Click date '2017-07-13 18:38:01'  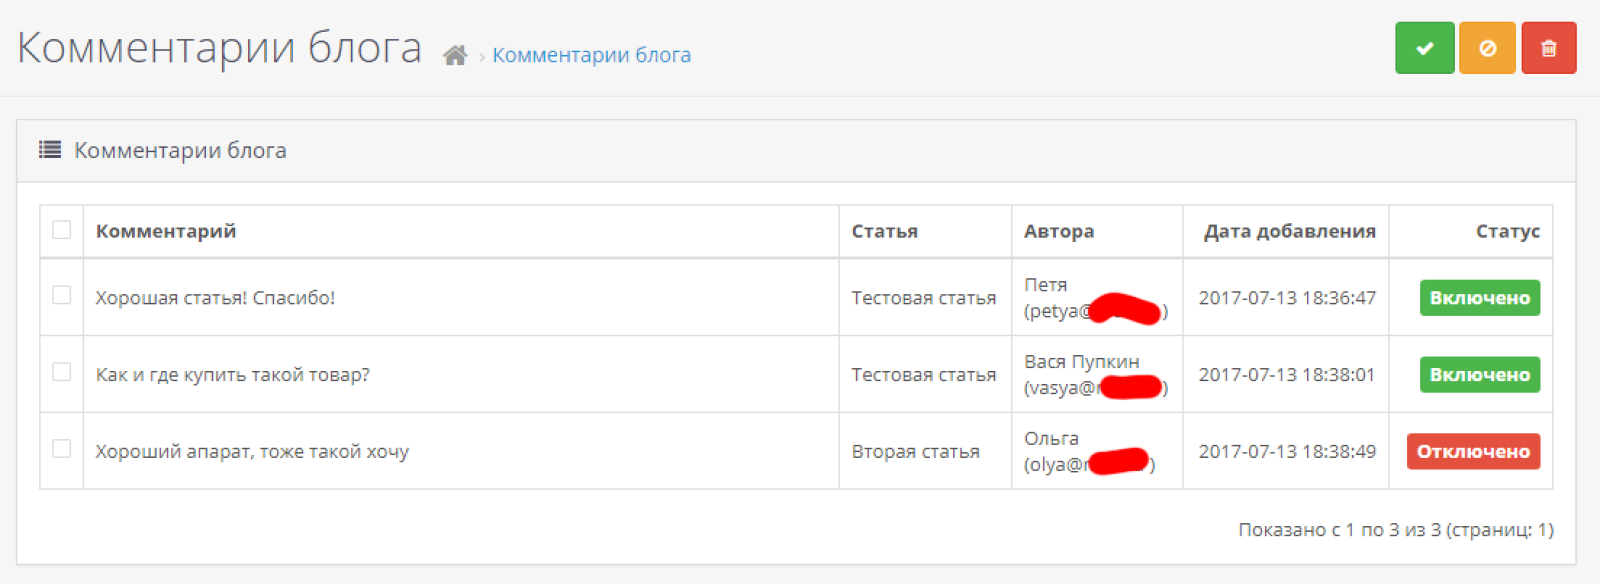(1287, 375)
